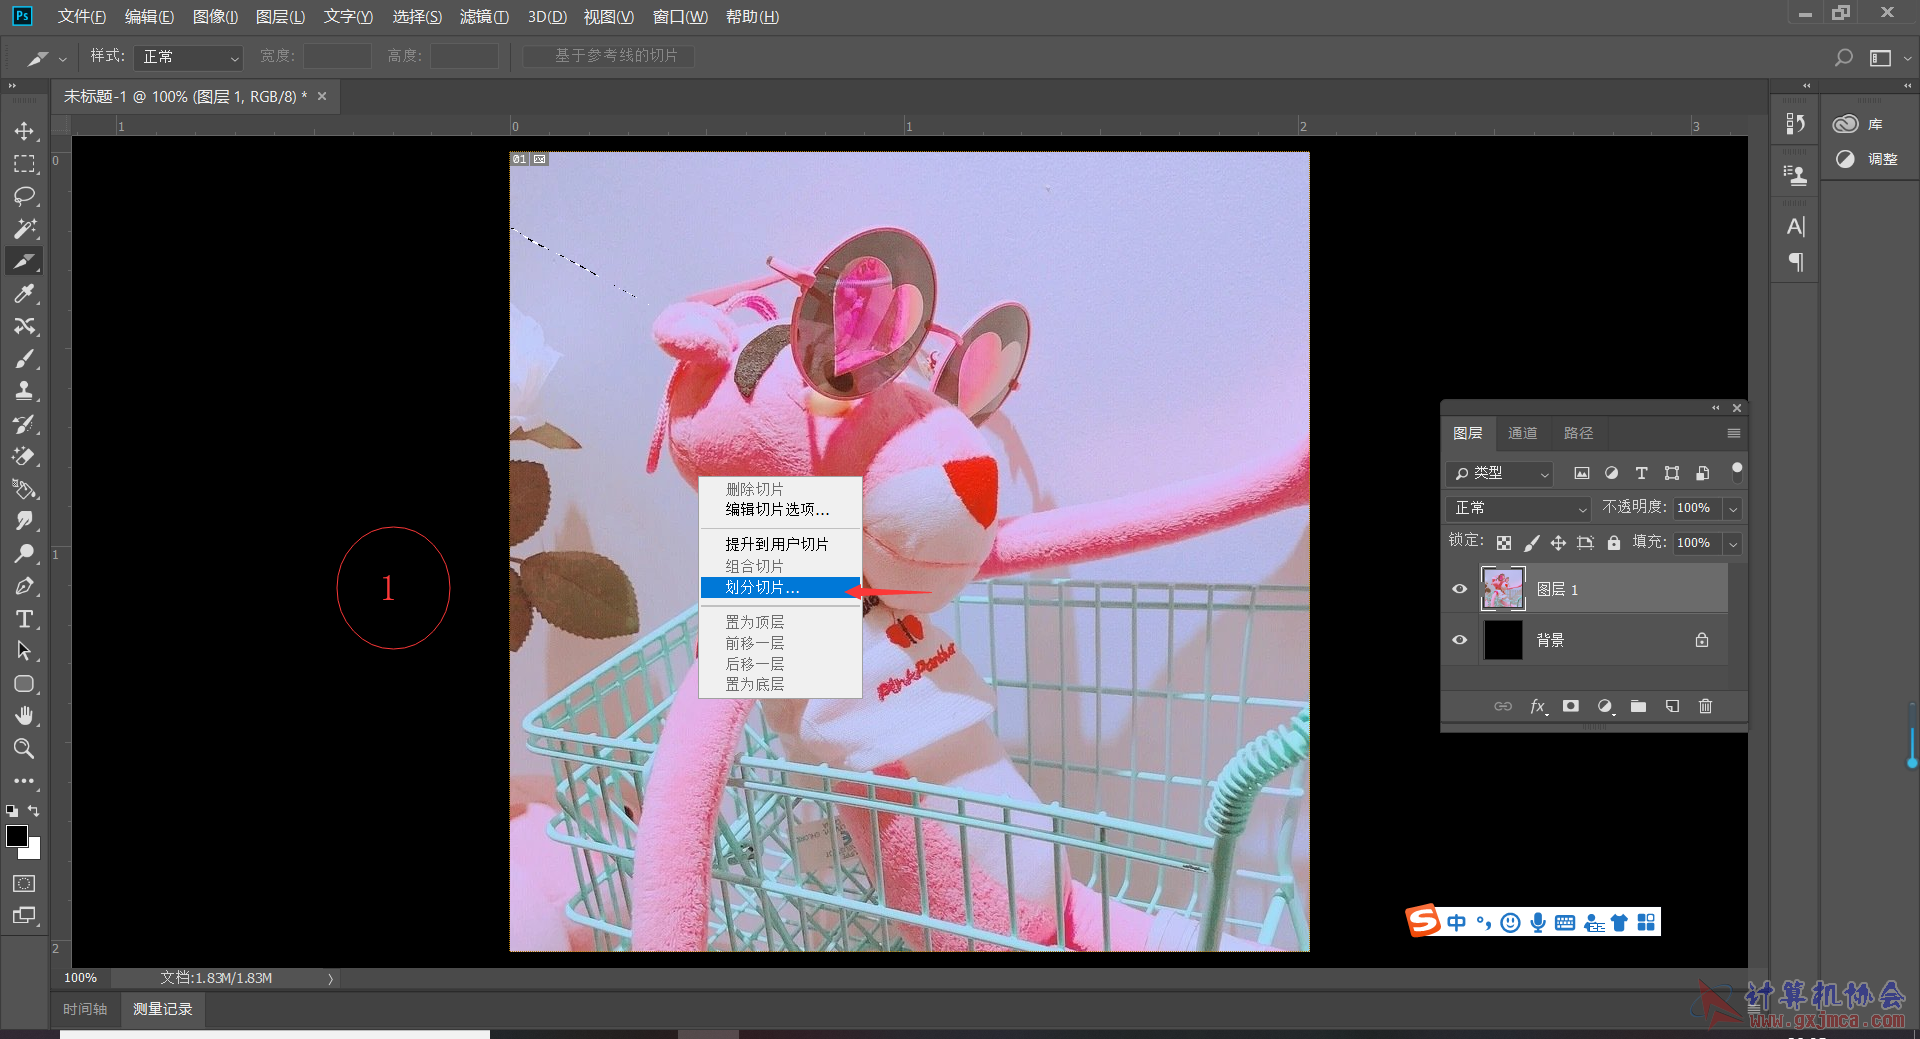Switch to the 通道 tab
The width and height of the screenshot is (1920, 1039).
1522,433
